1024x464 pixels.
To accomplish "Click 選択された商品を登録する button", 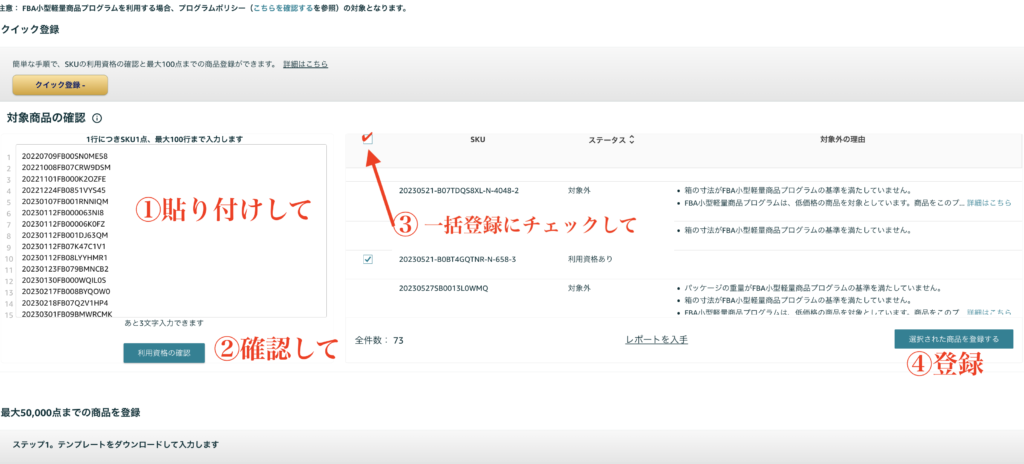I will tap(953, 339).
